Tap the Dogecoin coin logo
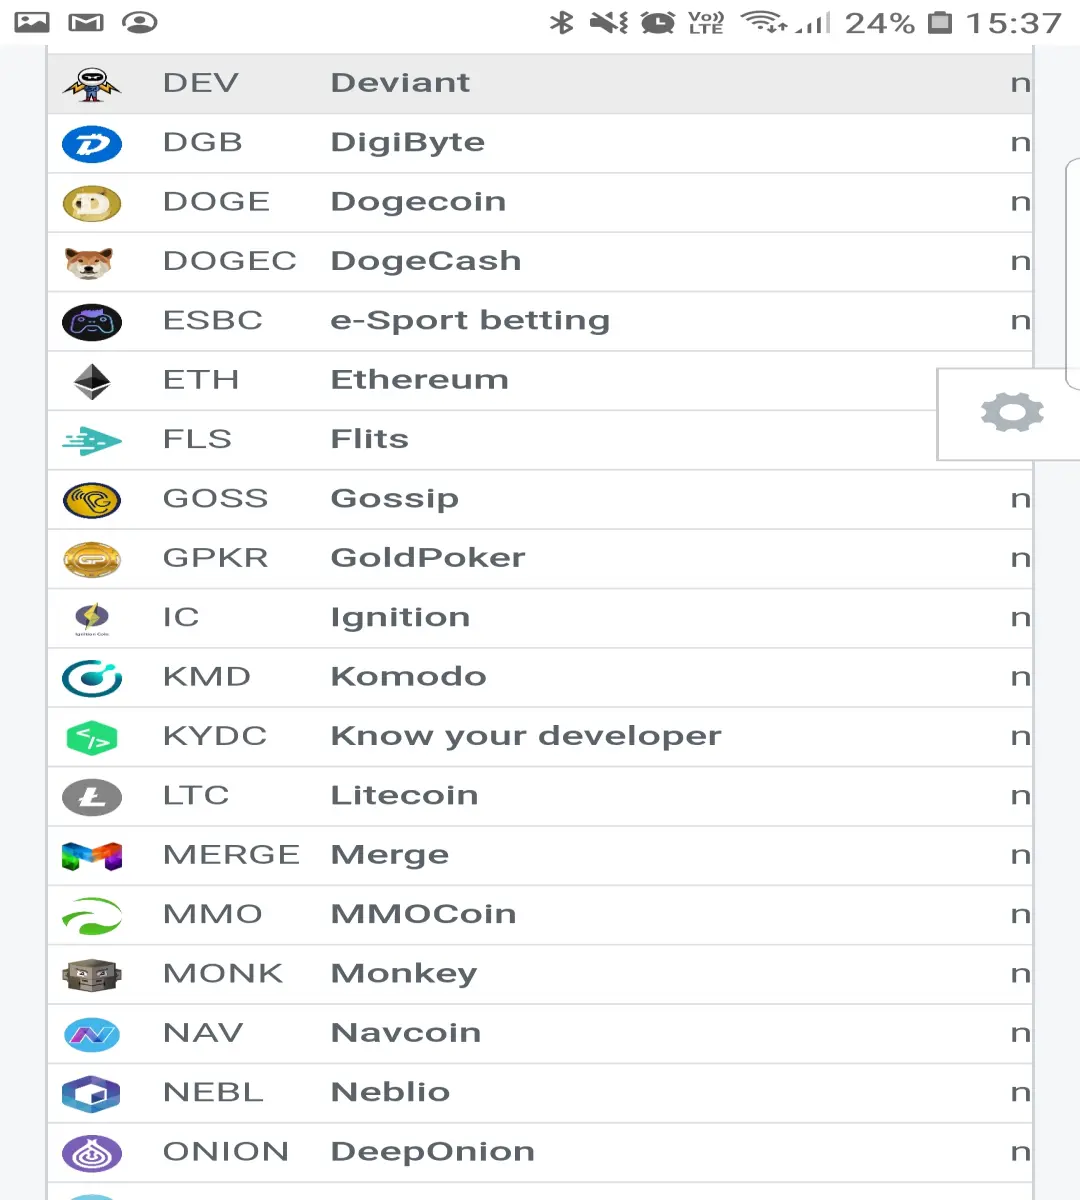Screen dimensions: 1080x1200 pos(92,204)
